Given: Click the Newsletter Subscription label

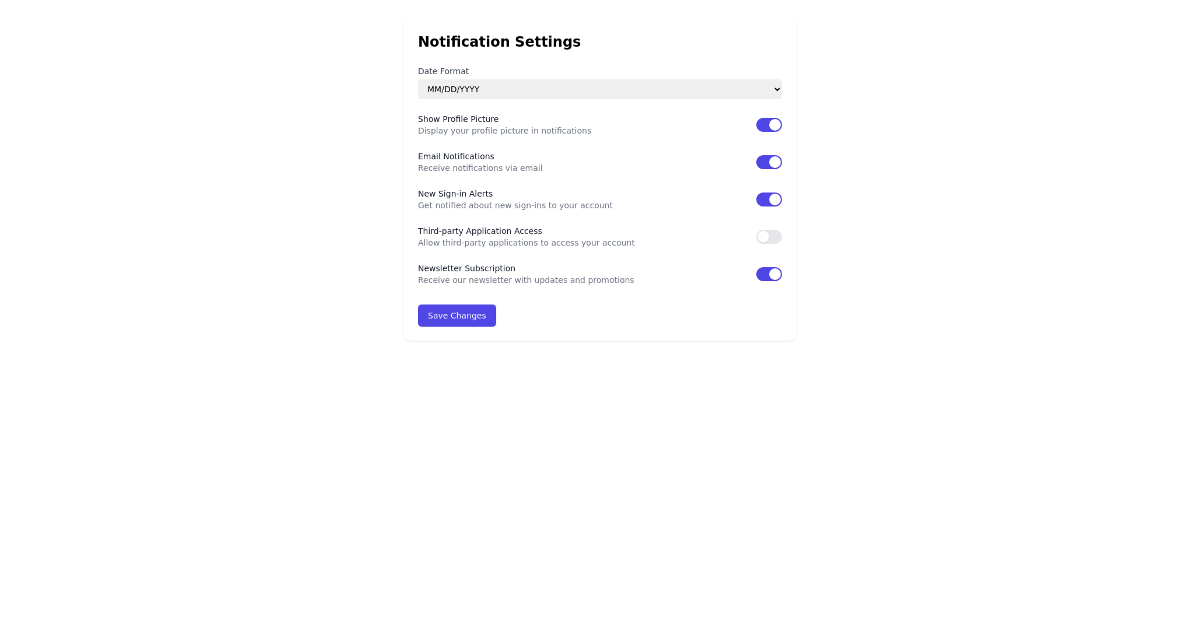Looking at the screenshot, I should 466,268.
